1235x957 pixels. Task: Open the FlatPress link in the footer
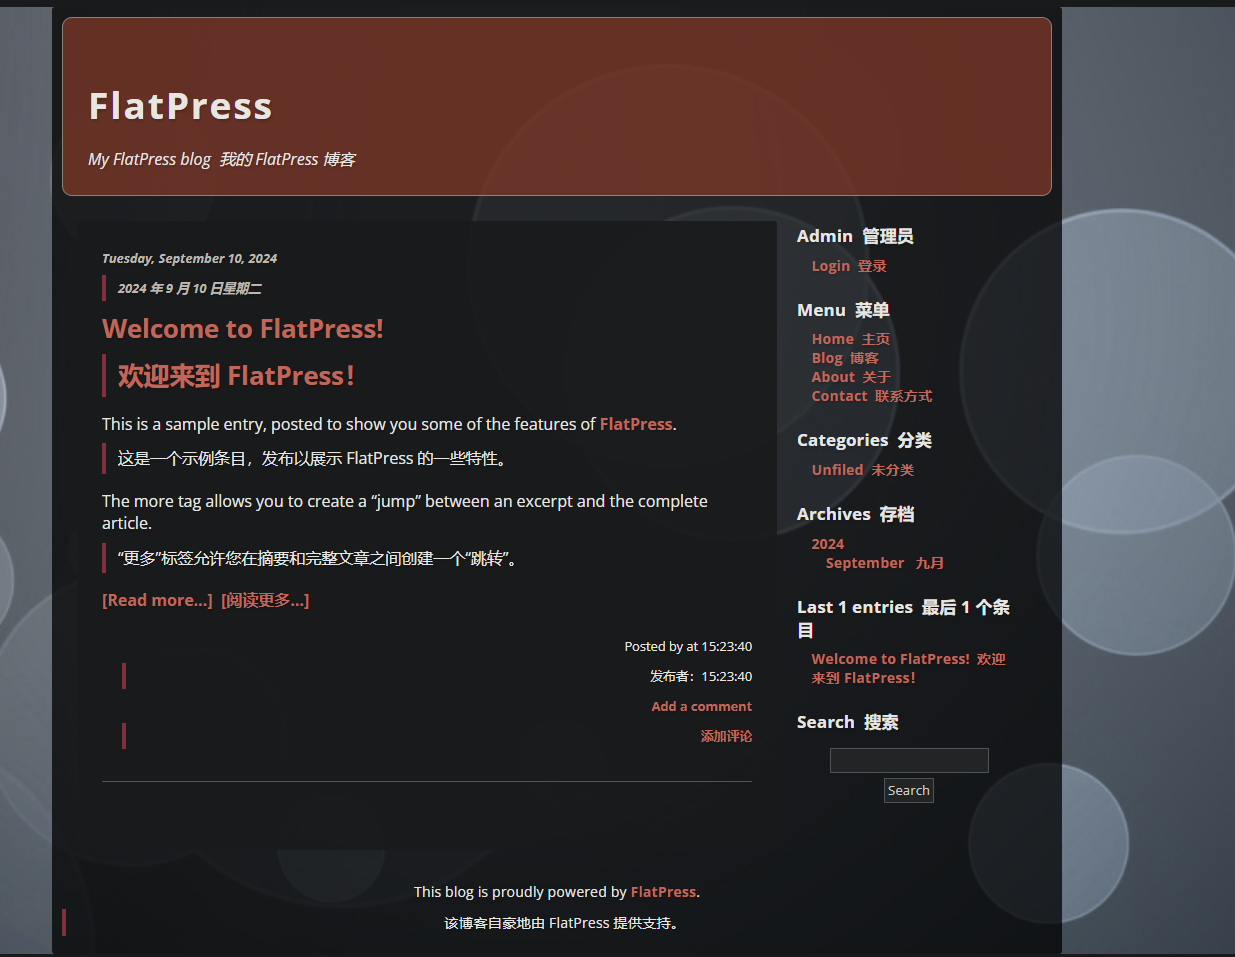663,892
